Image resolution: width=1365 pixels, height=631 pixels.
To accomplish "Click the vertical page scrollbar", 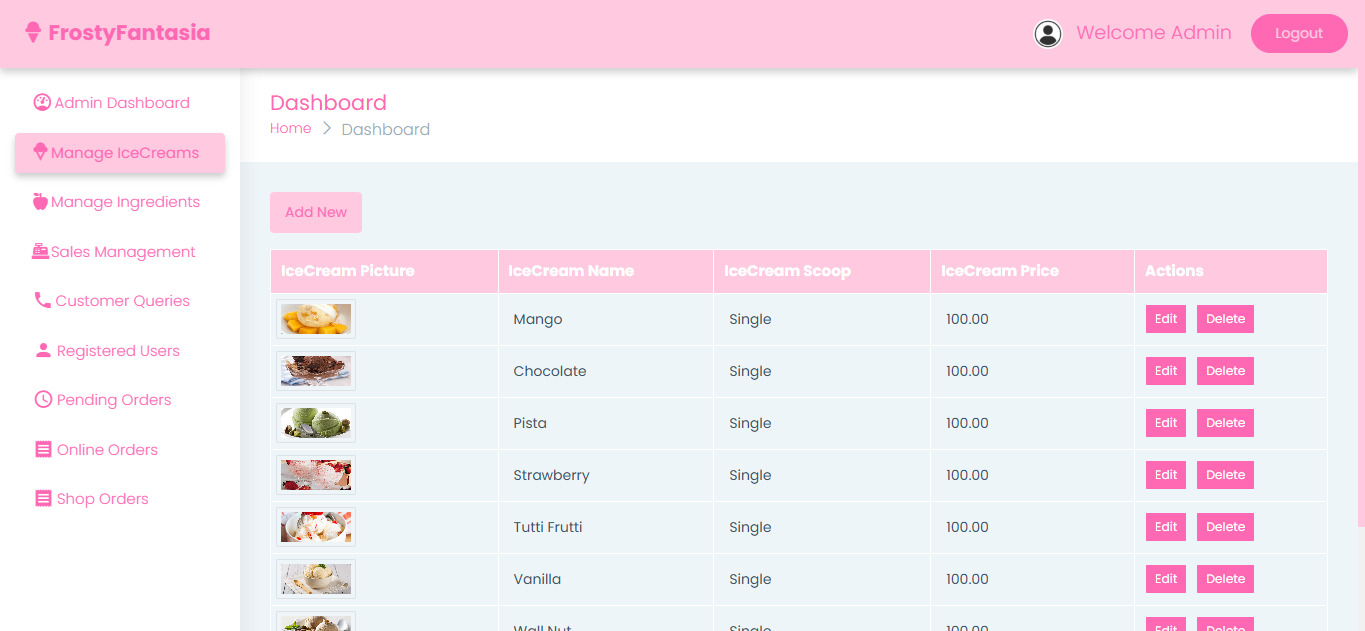I will 1360,300.
